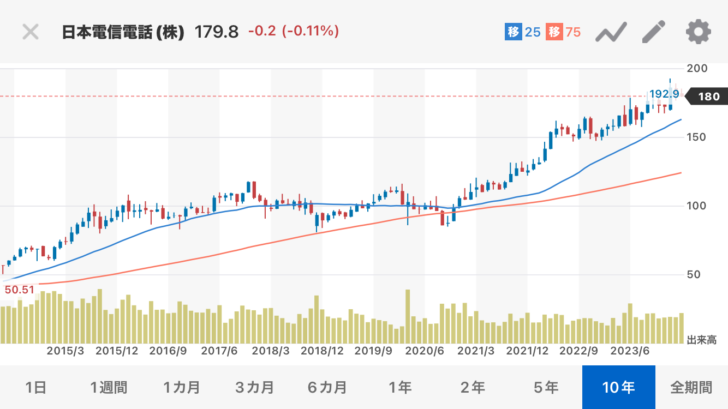The image size is (728, 409).
Task: Select the 1週間 time range tab
Action: (x=108, y=387)
